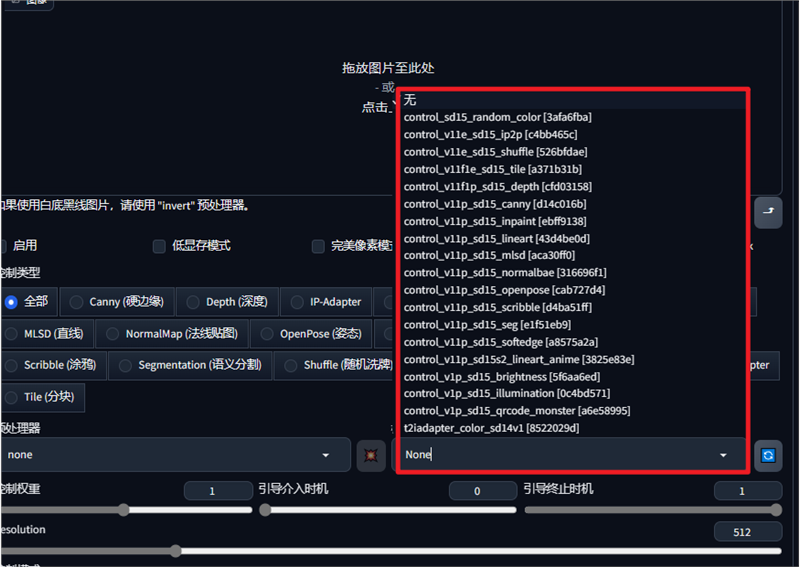The image size is (800, 567).
Task: Select control_v11p_sd15_softedge model
Action: coord(571,342)
